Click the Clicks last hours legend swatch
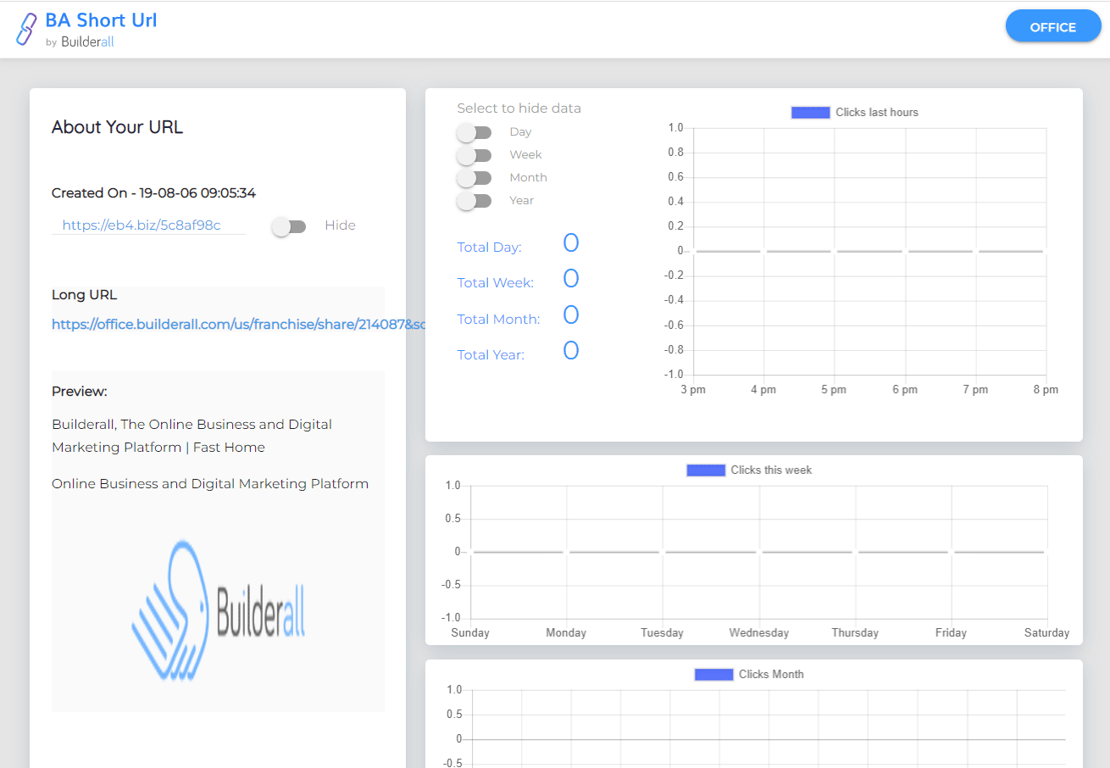The height and width of the screenshot is (768, 1110). click(x=811, y=113)
